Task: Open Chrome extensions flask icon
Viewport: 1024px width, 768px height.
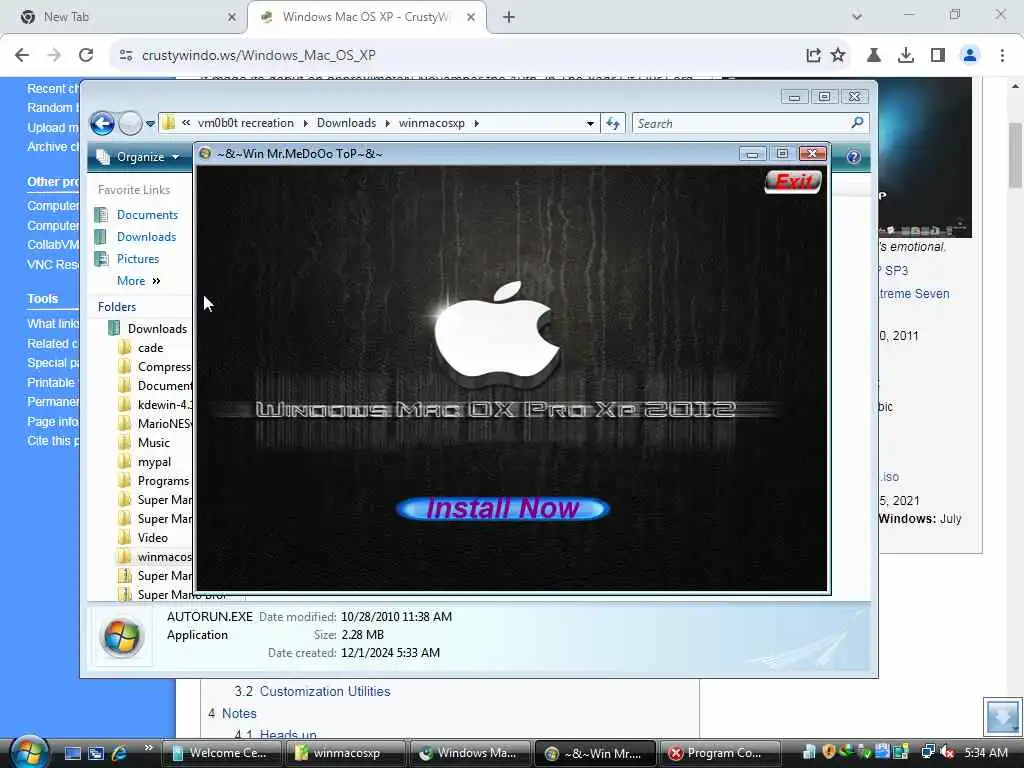Action: 874,56
